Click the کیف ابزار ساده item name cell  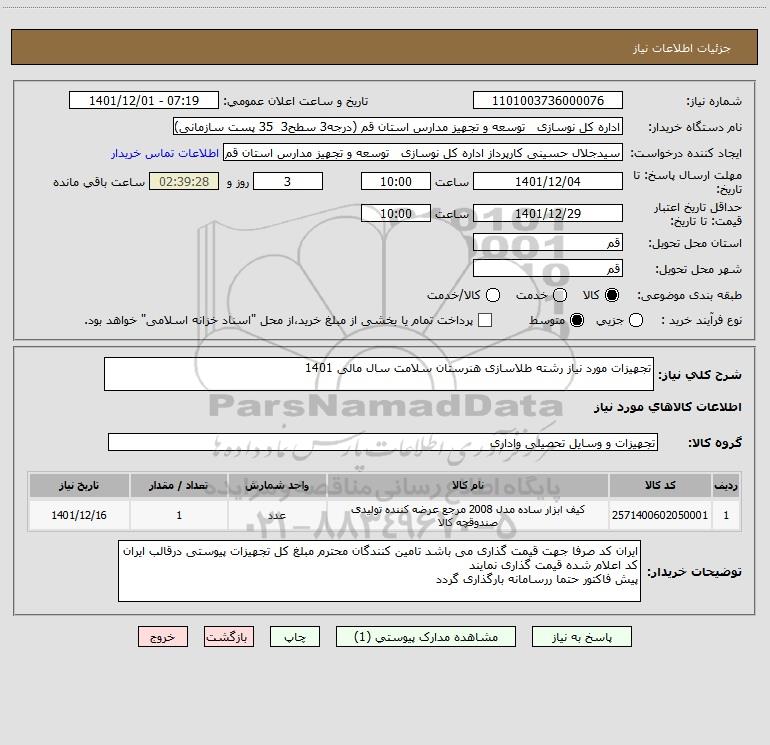[468, 515]
